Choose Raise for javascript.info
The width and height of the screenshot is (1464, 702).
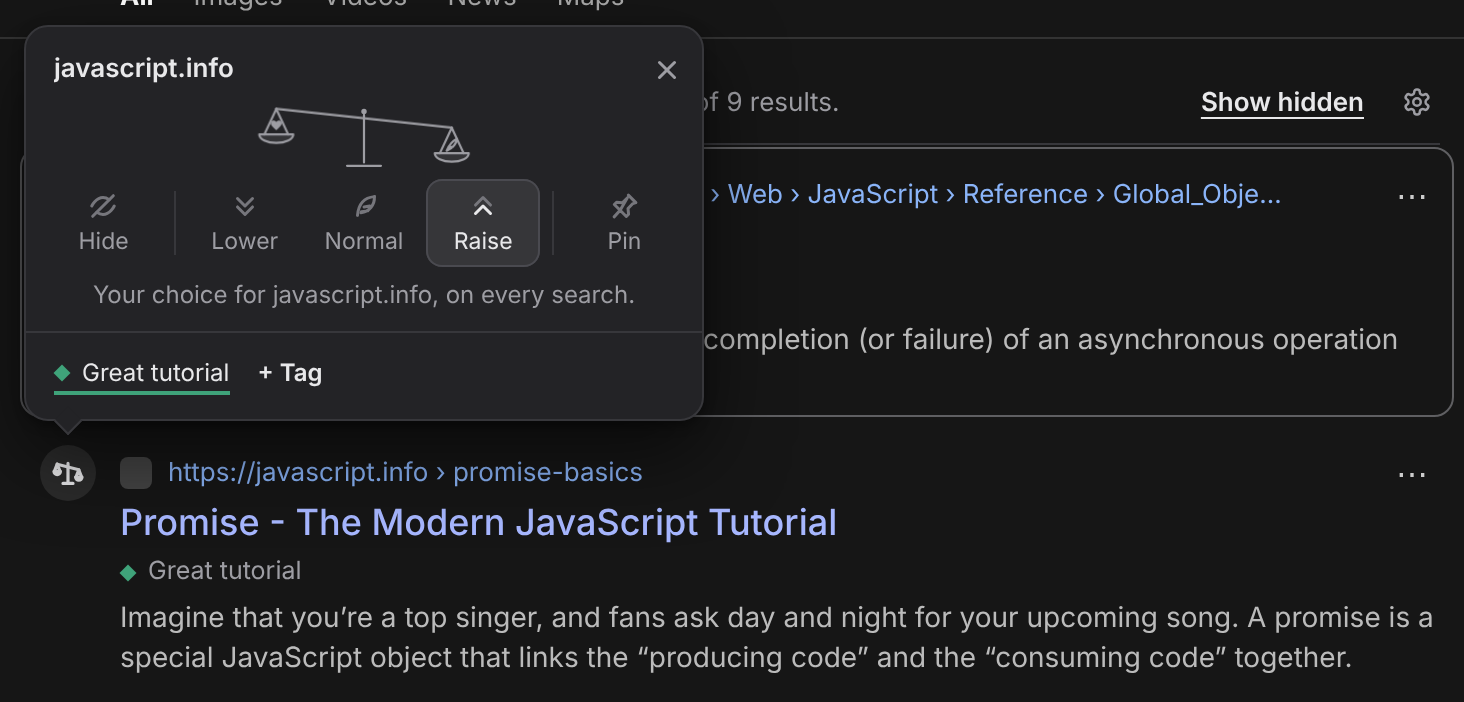(483, 223)
